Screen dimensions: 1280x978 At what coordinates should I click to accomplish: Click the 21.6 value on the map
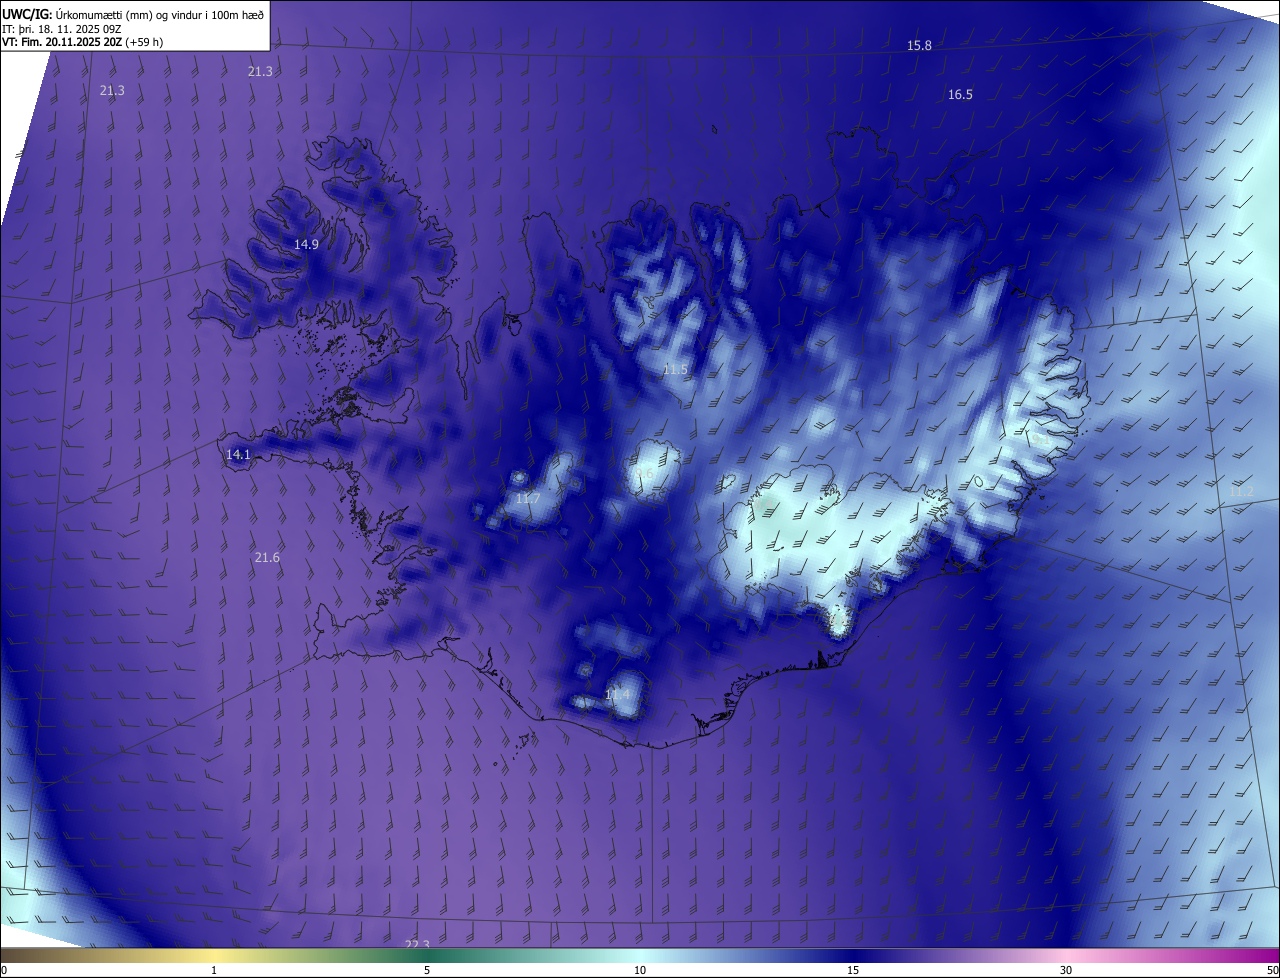[x=267, y=557]
